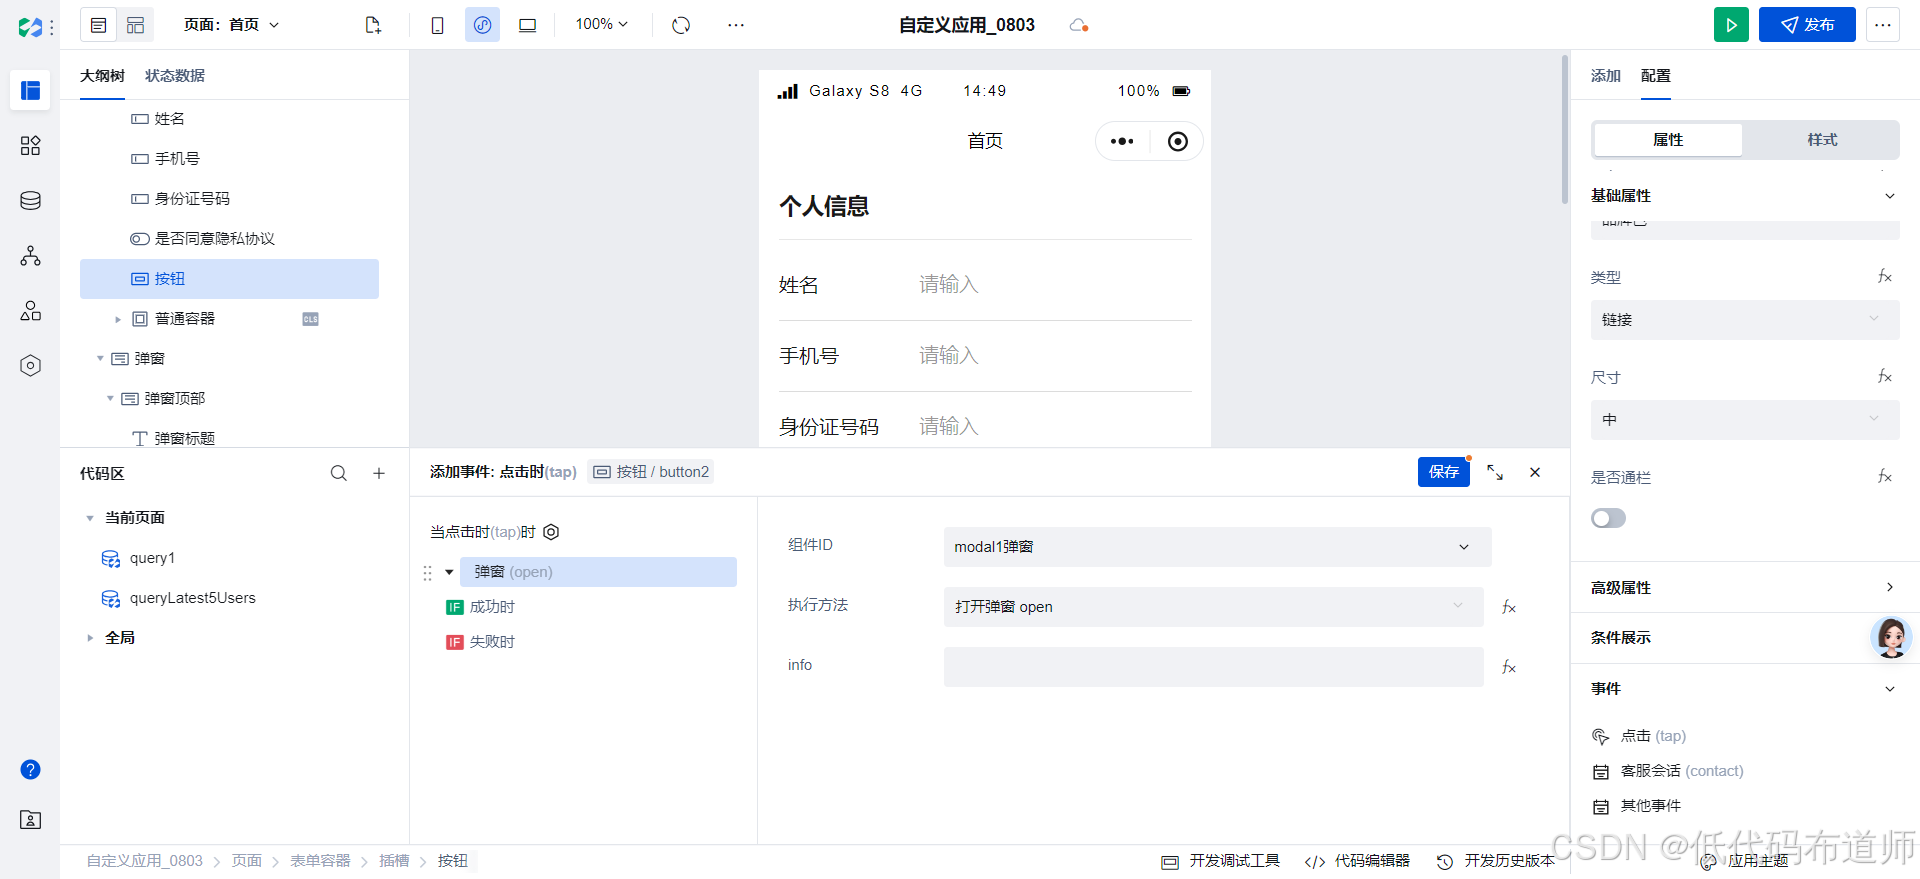Image resolution: width=1920 pixels, height=879 pixels.
Task: Open the components grid sidebar icon
Action: [30, 146]
